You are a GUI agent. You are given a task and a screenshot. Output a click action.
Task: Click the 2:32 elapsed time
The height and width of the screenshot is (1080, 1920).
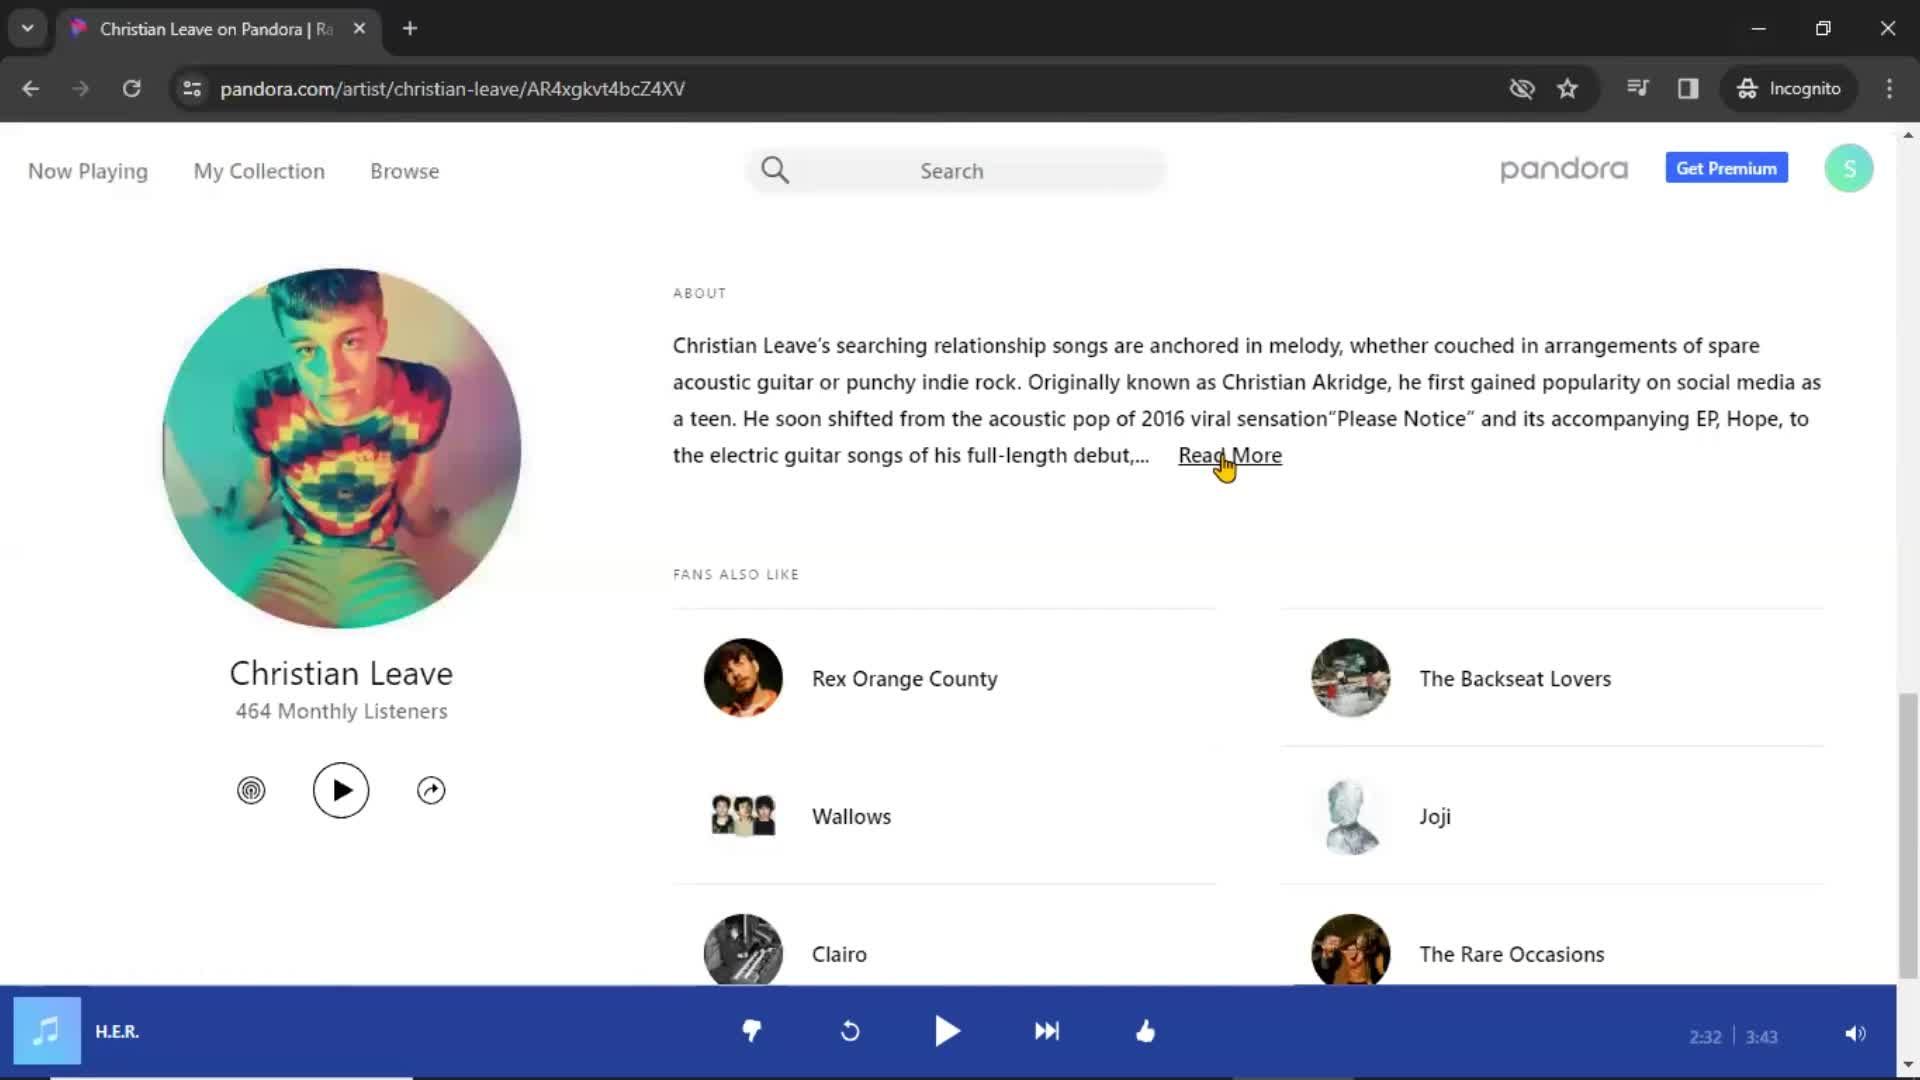tap(1705, 1037)
